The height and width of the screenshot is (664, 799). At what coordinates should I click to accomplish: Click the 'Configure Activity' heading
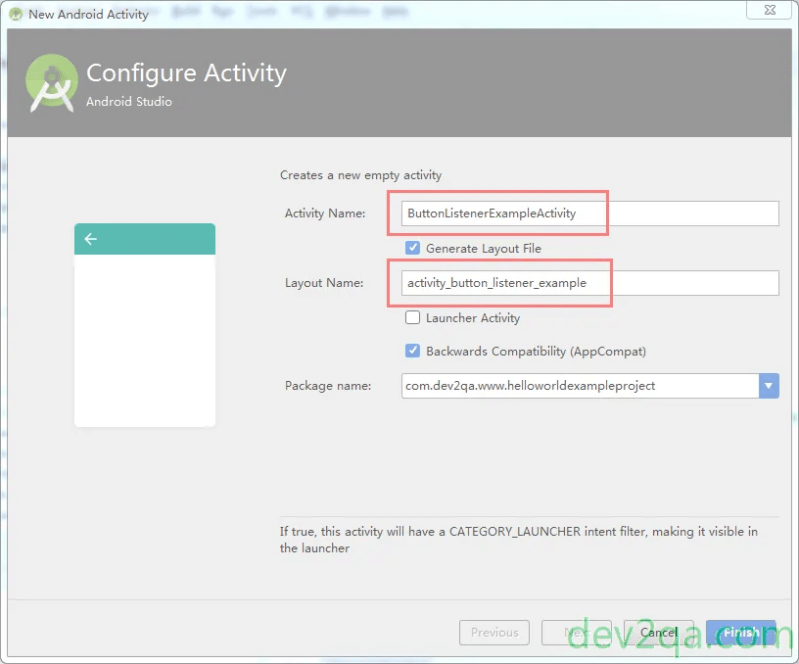click(x=187, y=73)
